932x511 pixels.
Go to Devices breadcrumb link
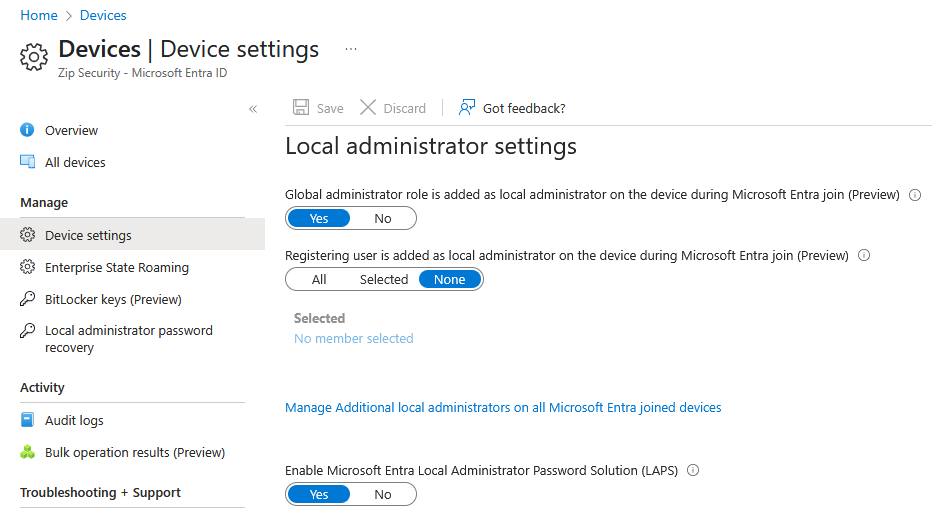[x=103, y=15]
